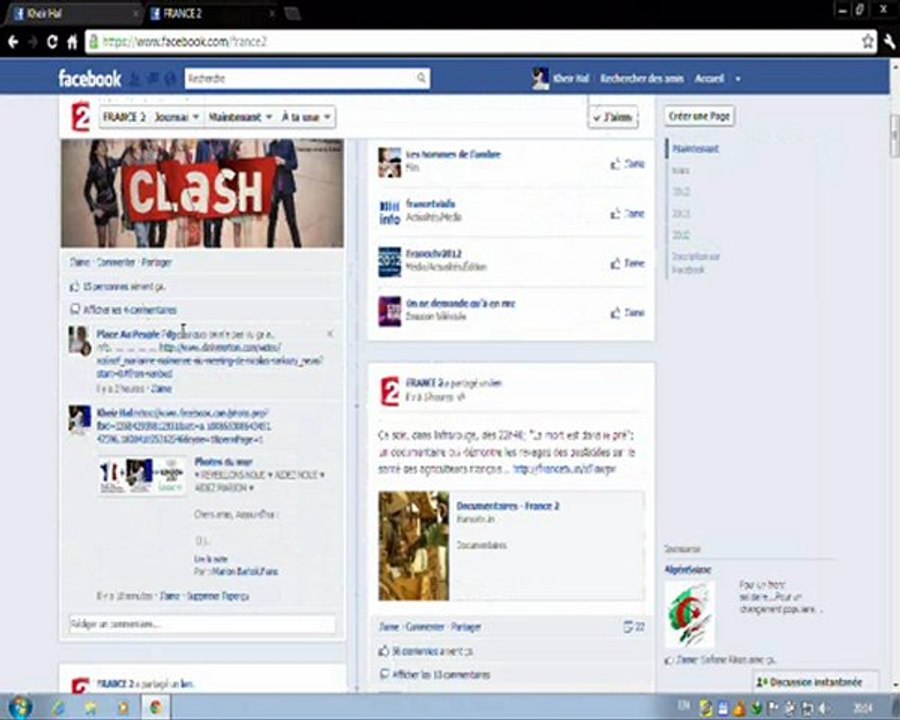900x720 pixels.
Task: Like 'On ne demande qu'à en rire' page
Action: point(627,313)
